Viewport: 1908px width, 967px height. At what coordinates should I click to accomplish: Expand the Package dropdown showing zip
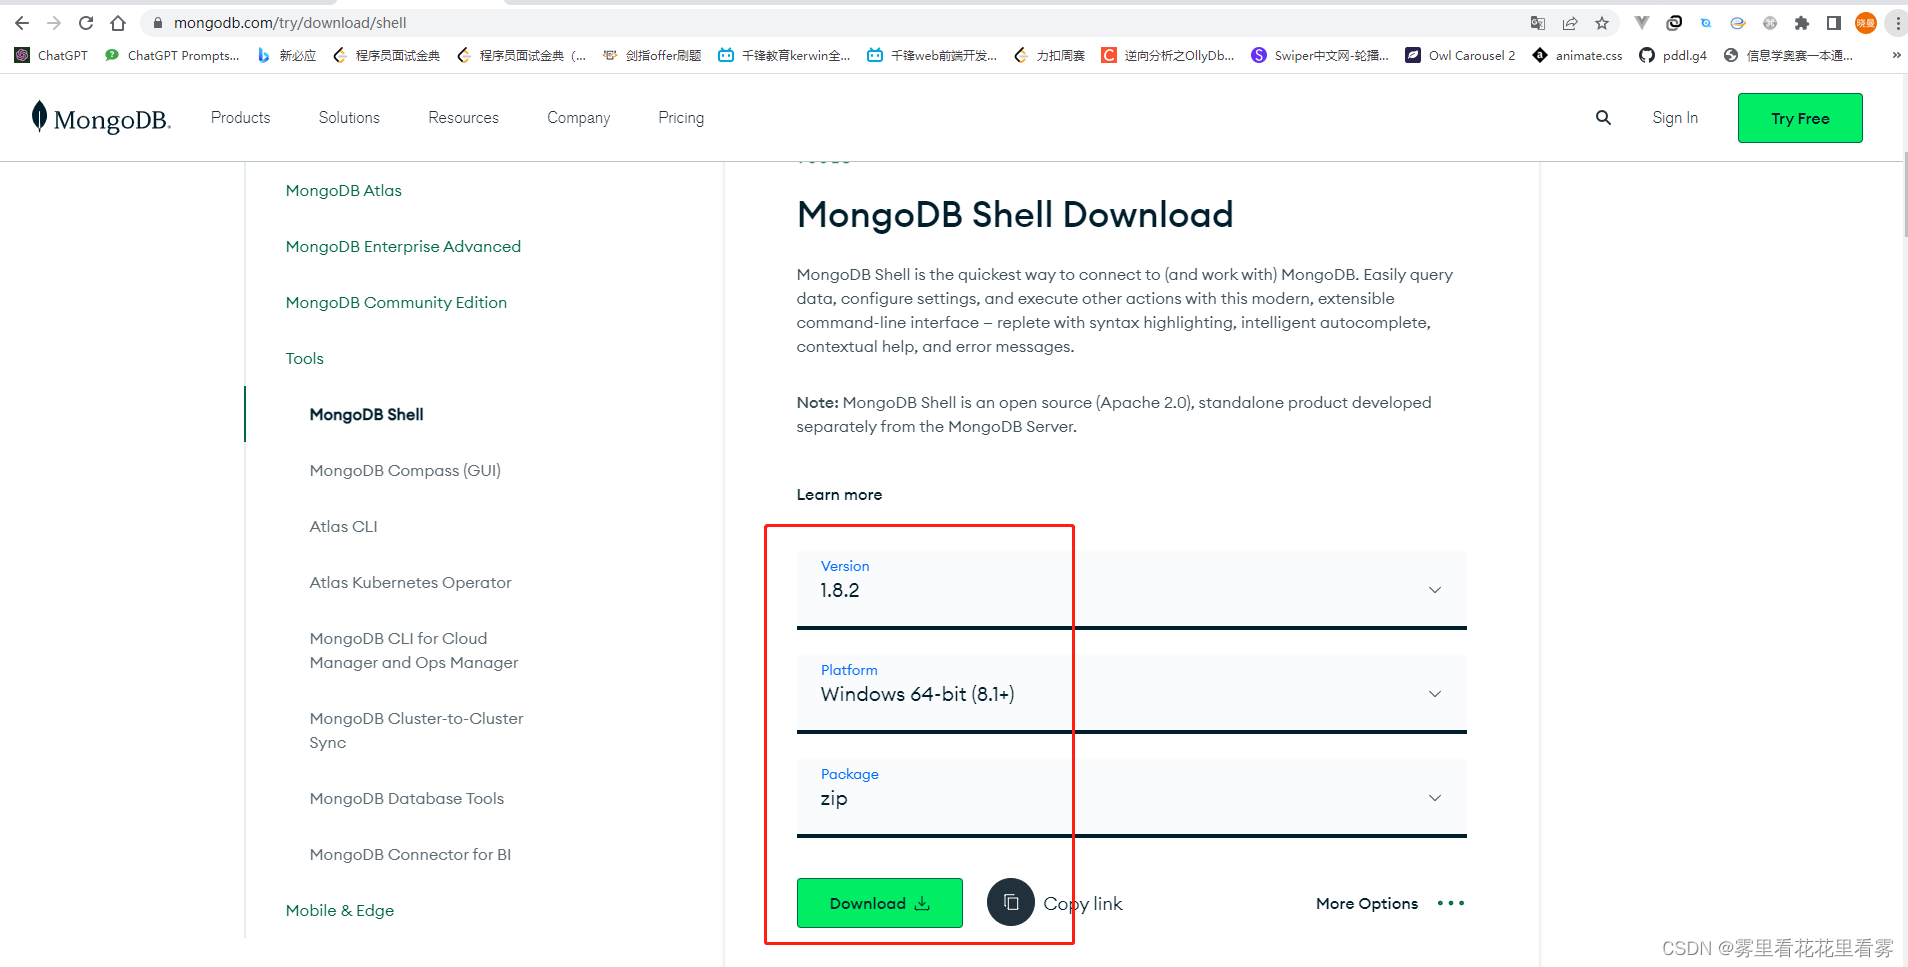(x=1434, y=797)
